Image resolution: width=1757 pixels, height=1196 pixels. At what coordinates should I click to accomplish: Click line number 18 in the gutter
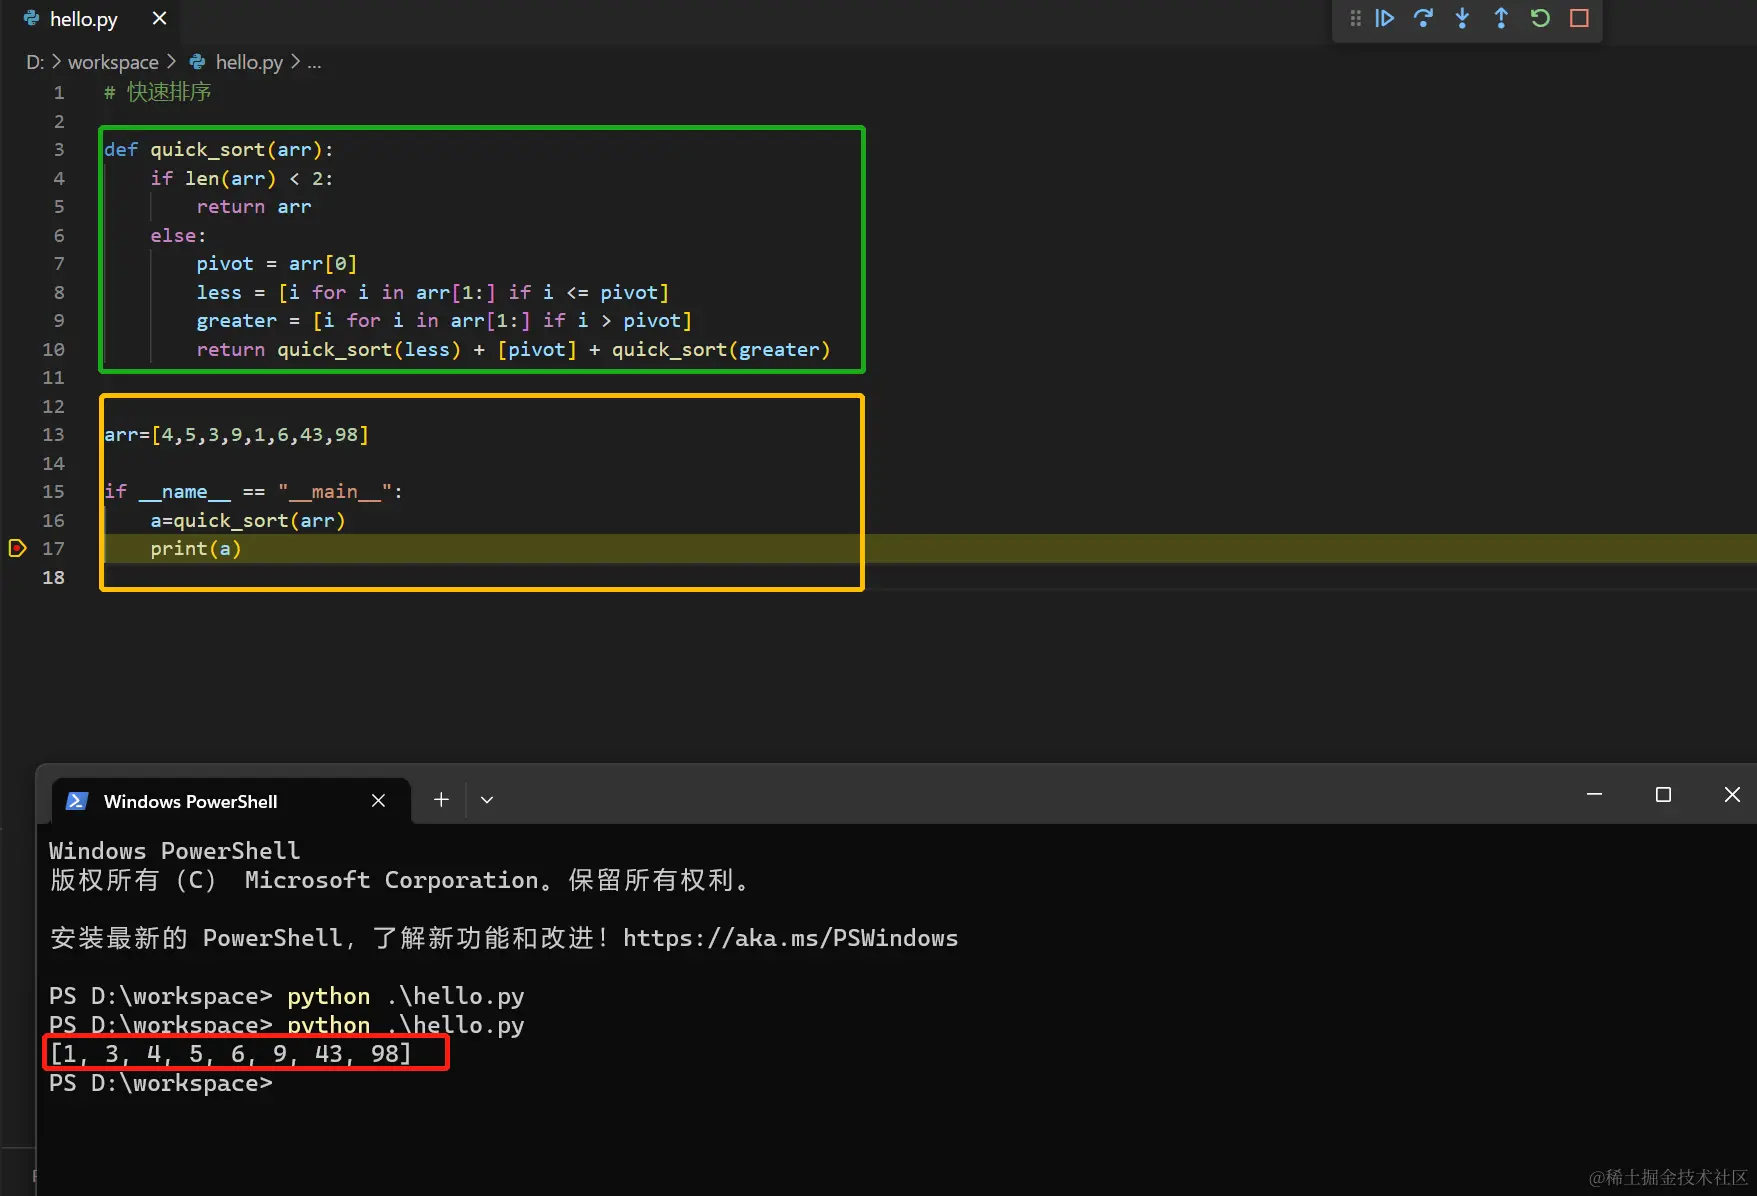coord(53,578)
